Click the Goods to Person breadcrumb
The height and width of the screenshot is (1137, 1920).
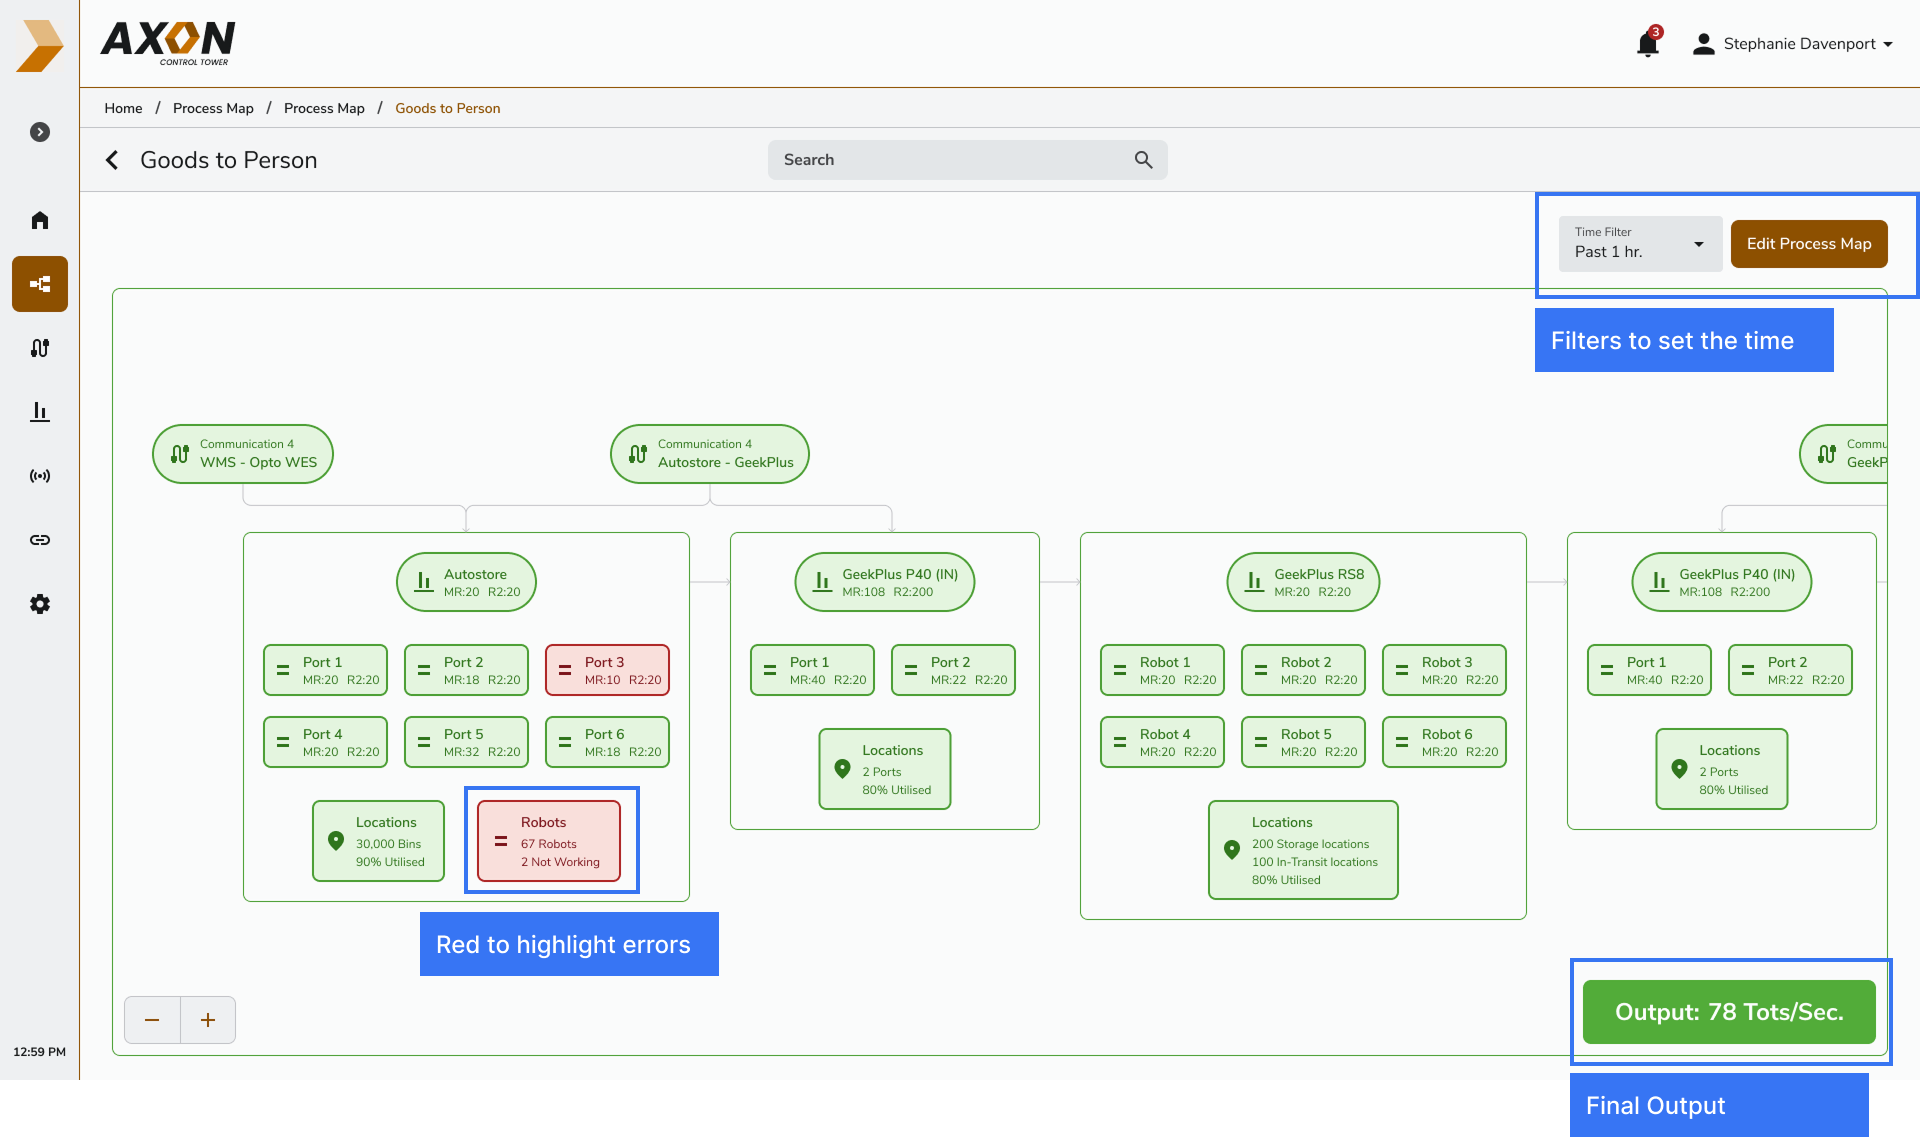click(x=447, y=108)
